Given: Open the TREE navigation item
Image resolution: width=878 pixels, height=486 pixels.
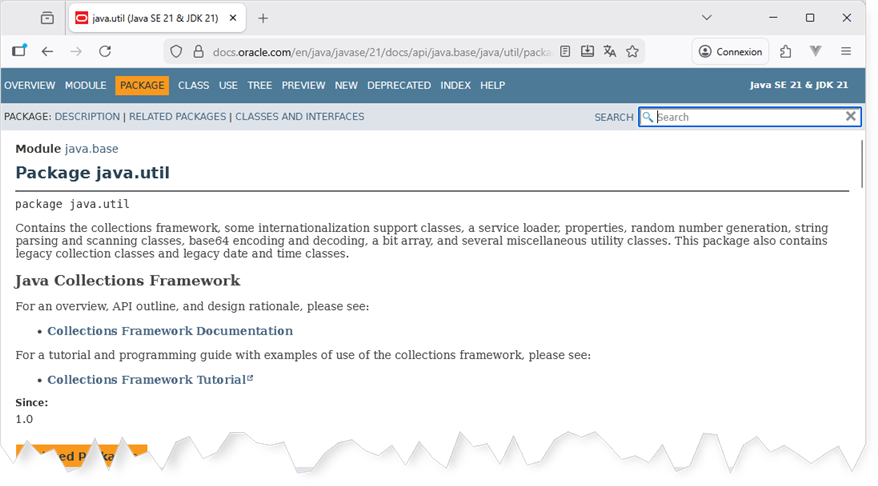Looking at the screenshot, I should (260, 85).
